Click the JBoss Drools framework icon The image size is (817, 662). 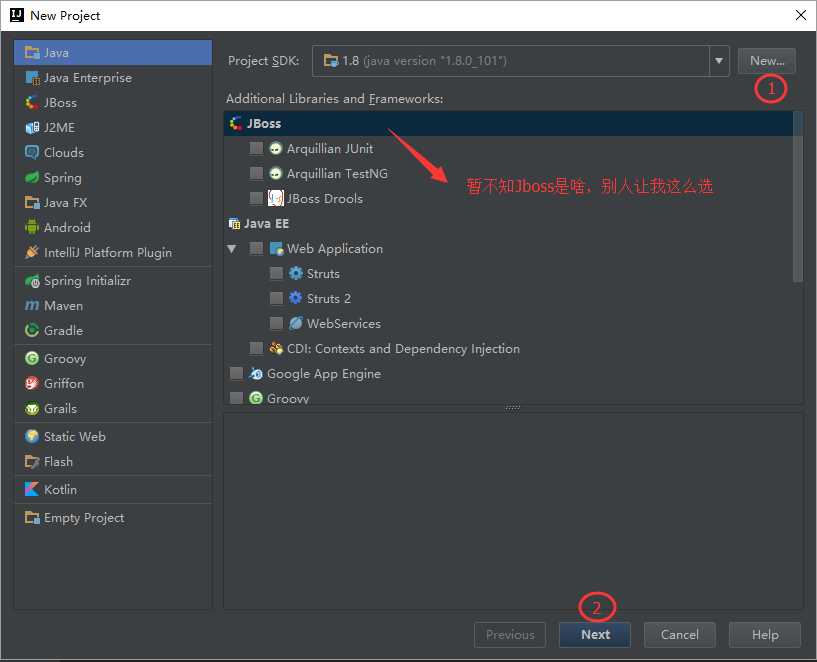[x=276, y=198]
